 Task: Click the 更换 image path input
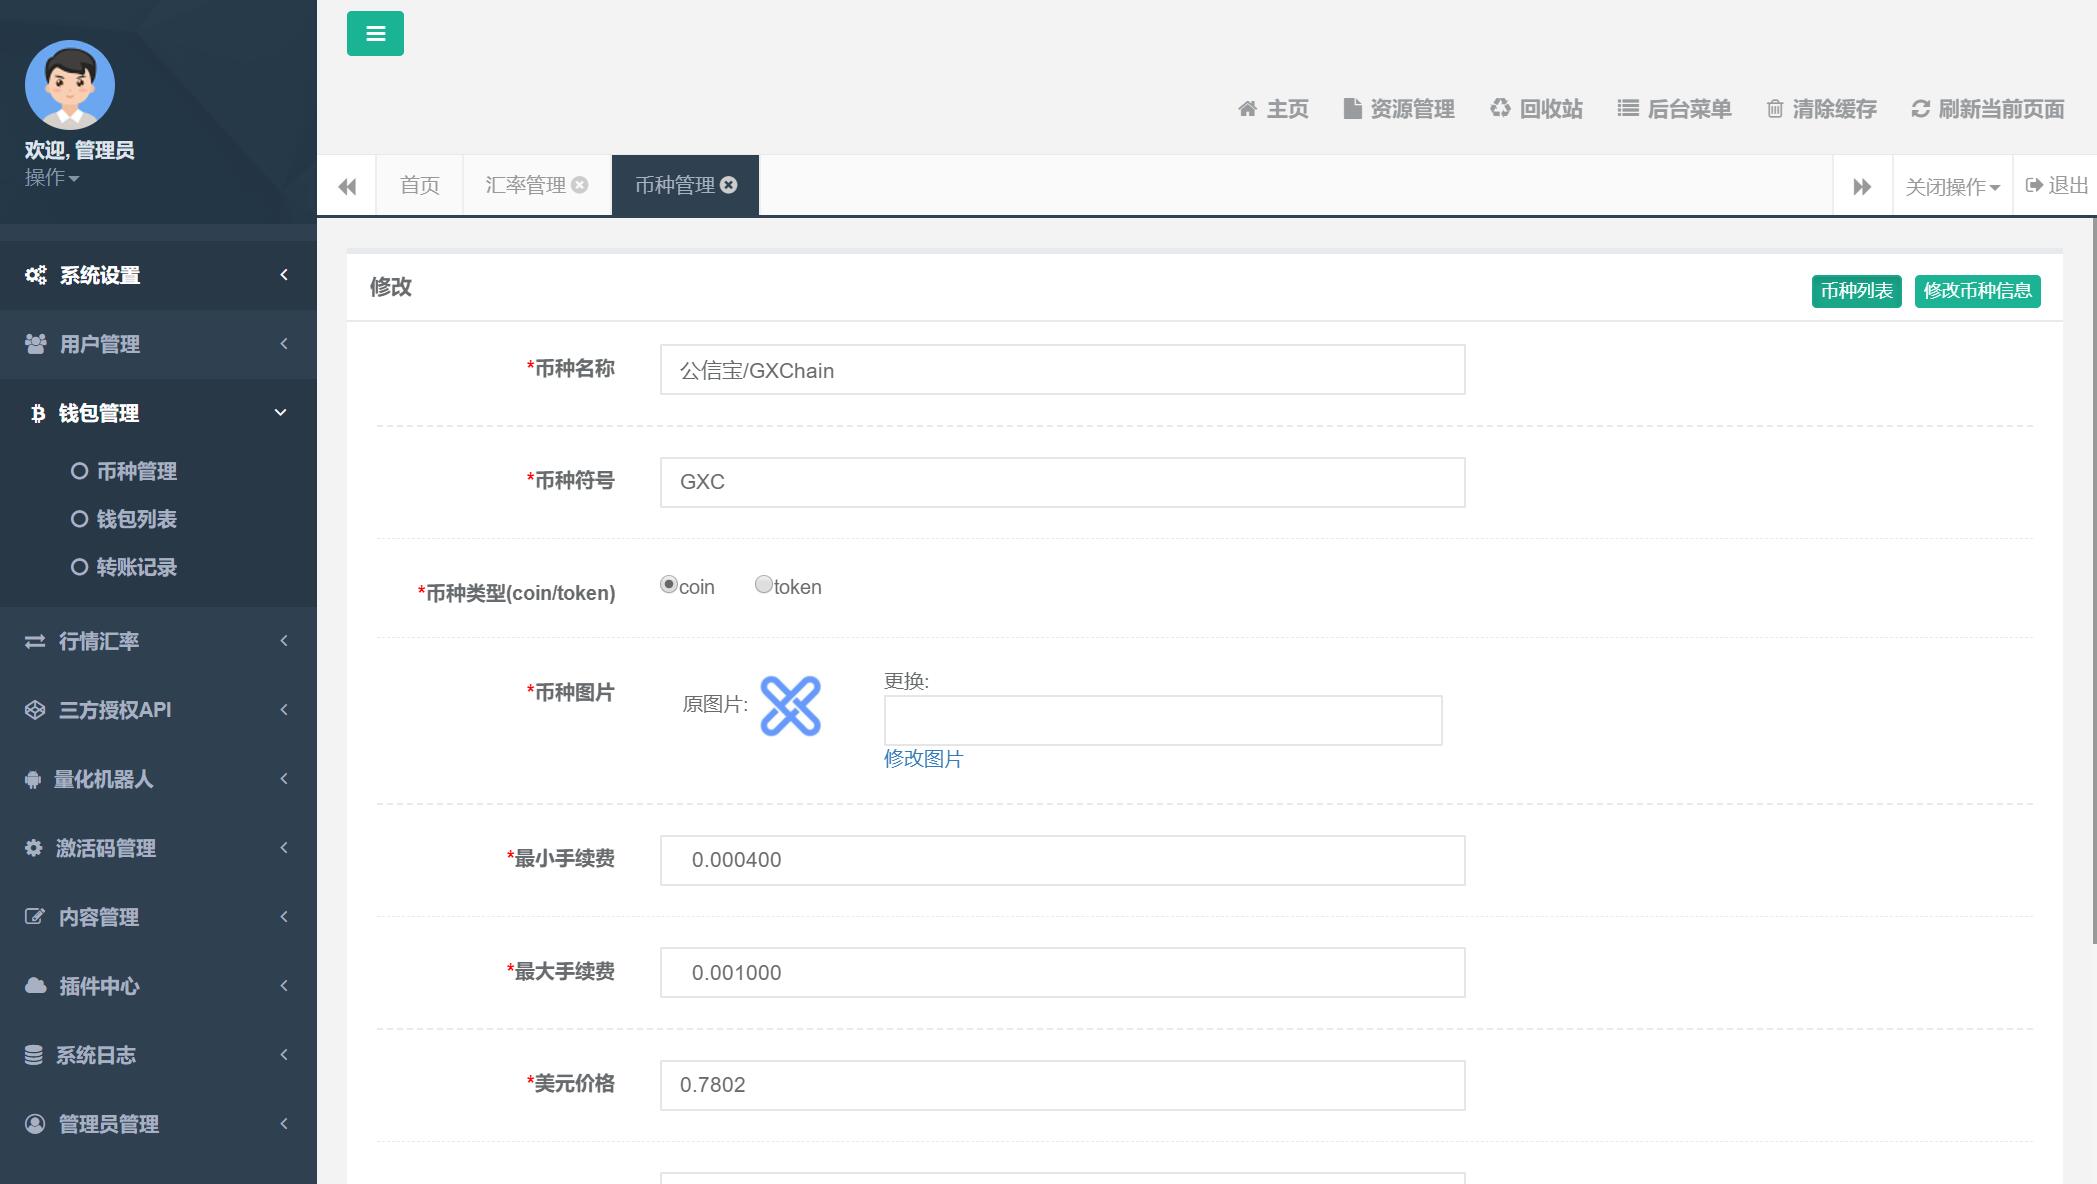point(1163,720)
